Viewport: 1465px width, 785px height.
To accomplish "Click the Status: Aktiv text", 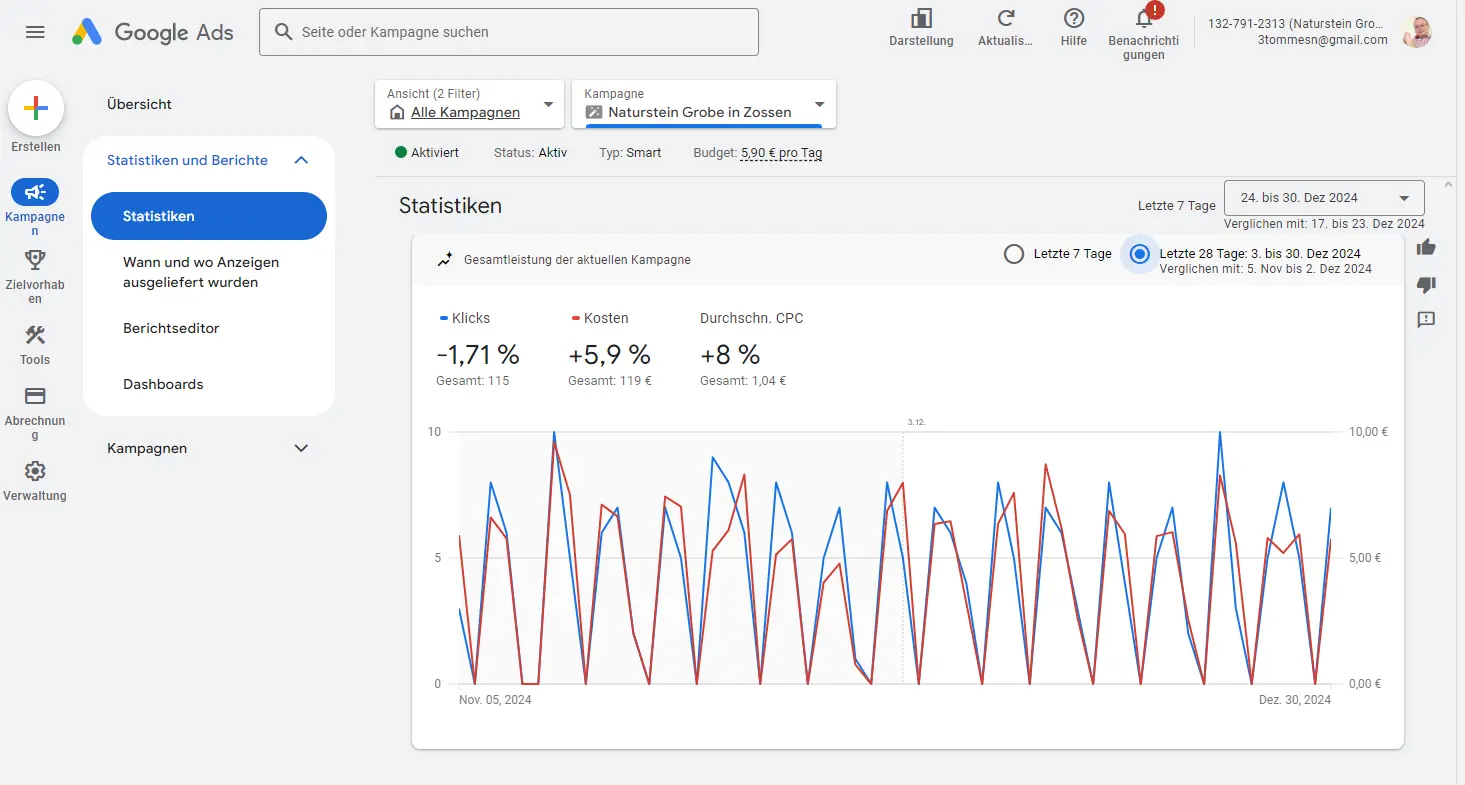I will click(x=530, y=153).
